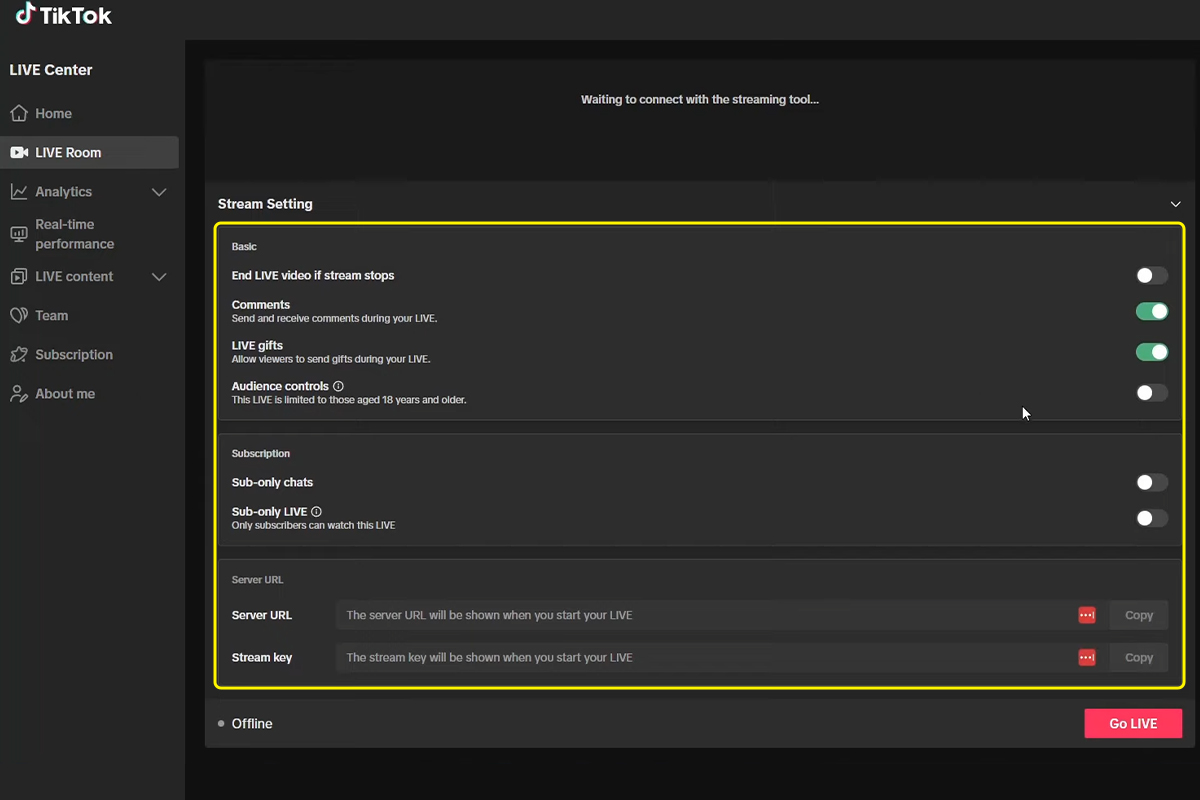1200x800 pixels.
Task: Click the red icon in Stream key field
Action: [x=1087, y=658]
